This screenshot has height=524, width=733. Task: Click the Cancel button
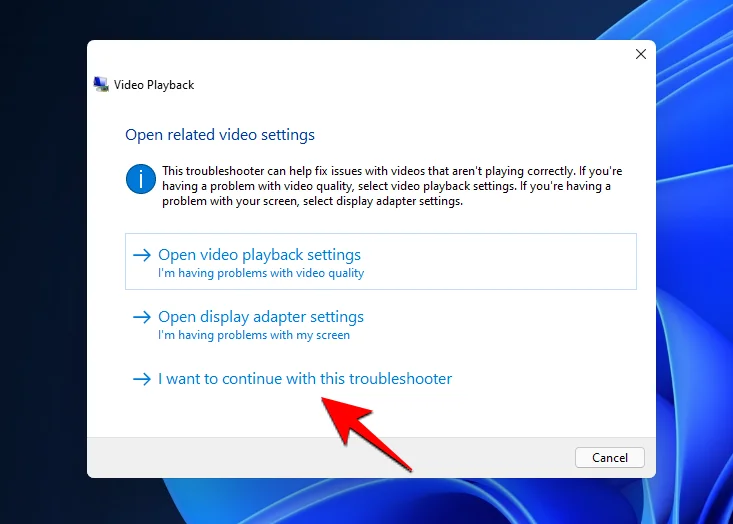[x=610, y=458]
